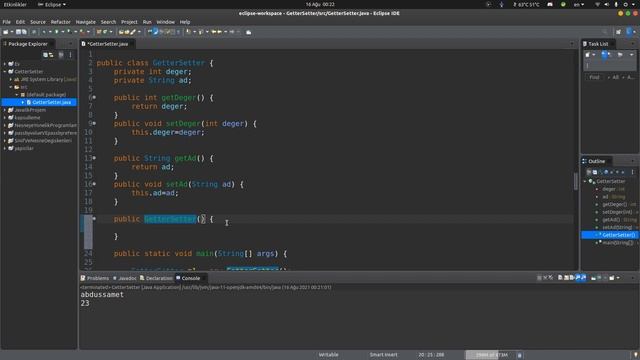Click the All link in Task List
The image size is (640, 360).
(x=616, y=77)
